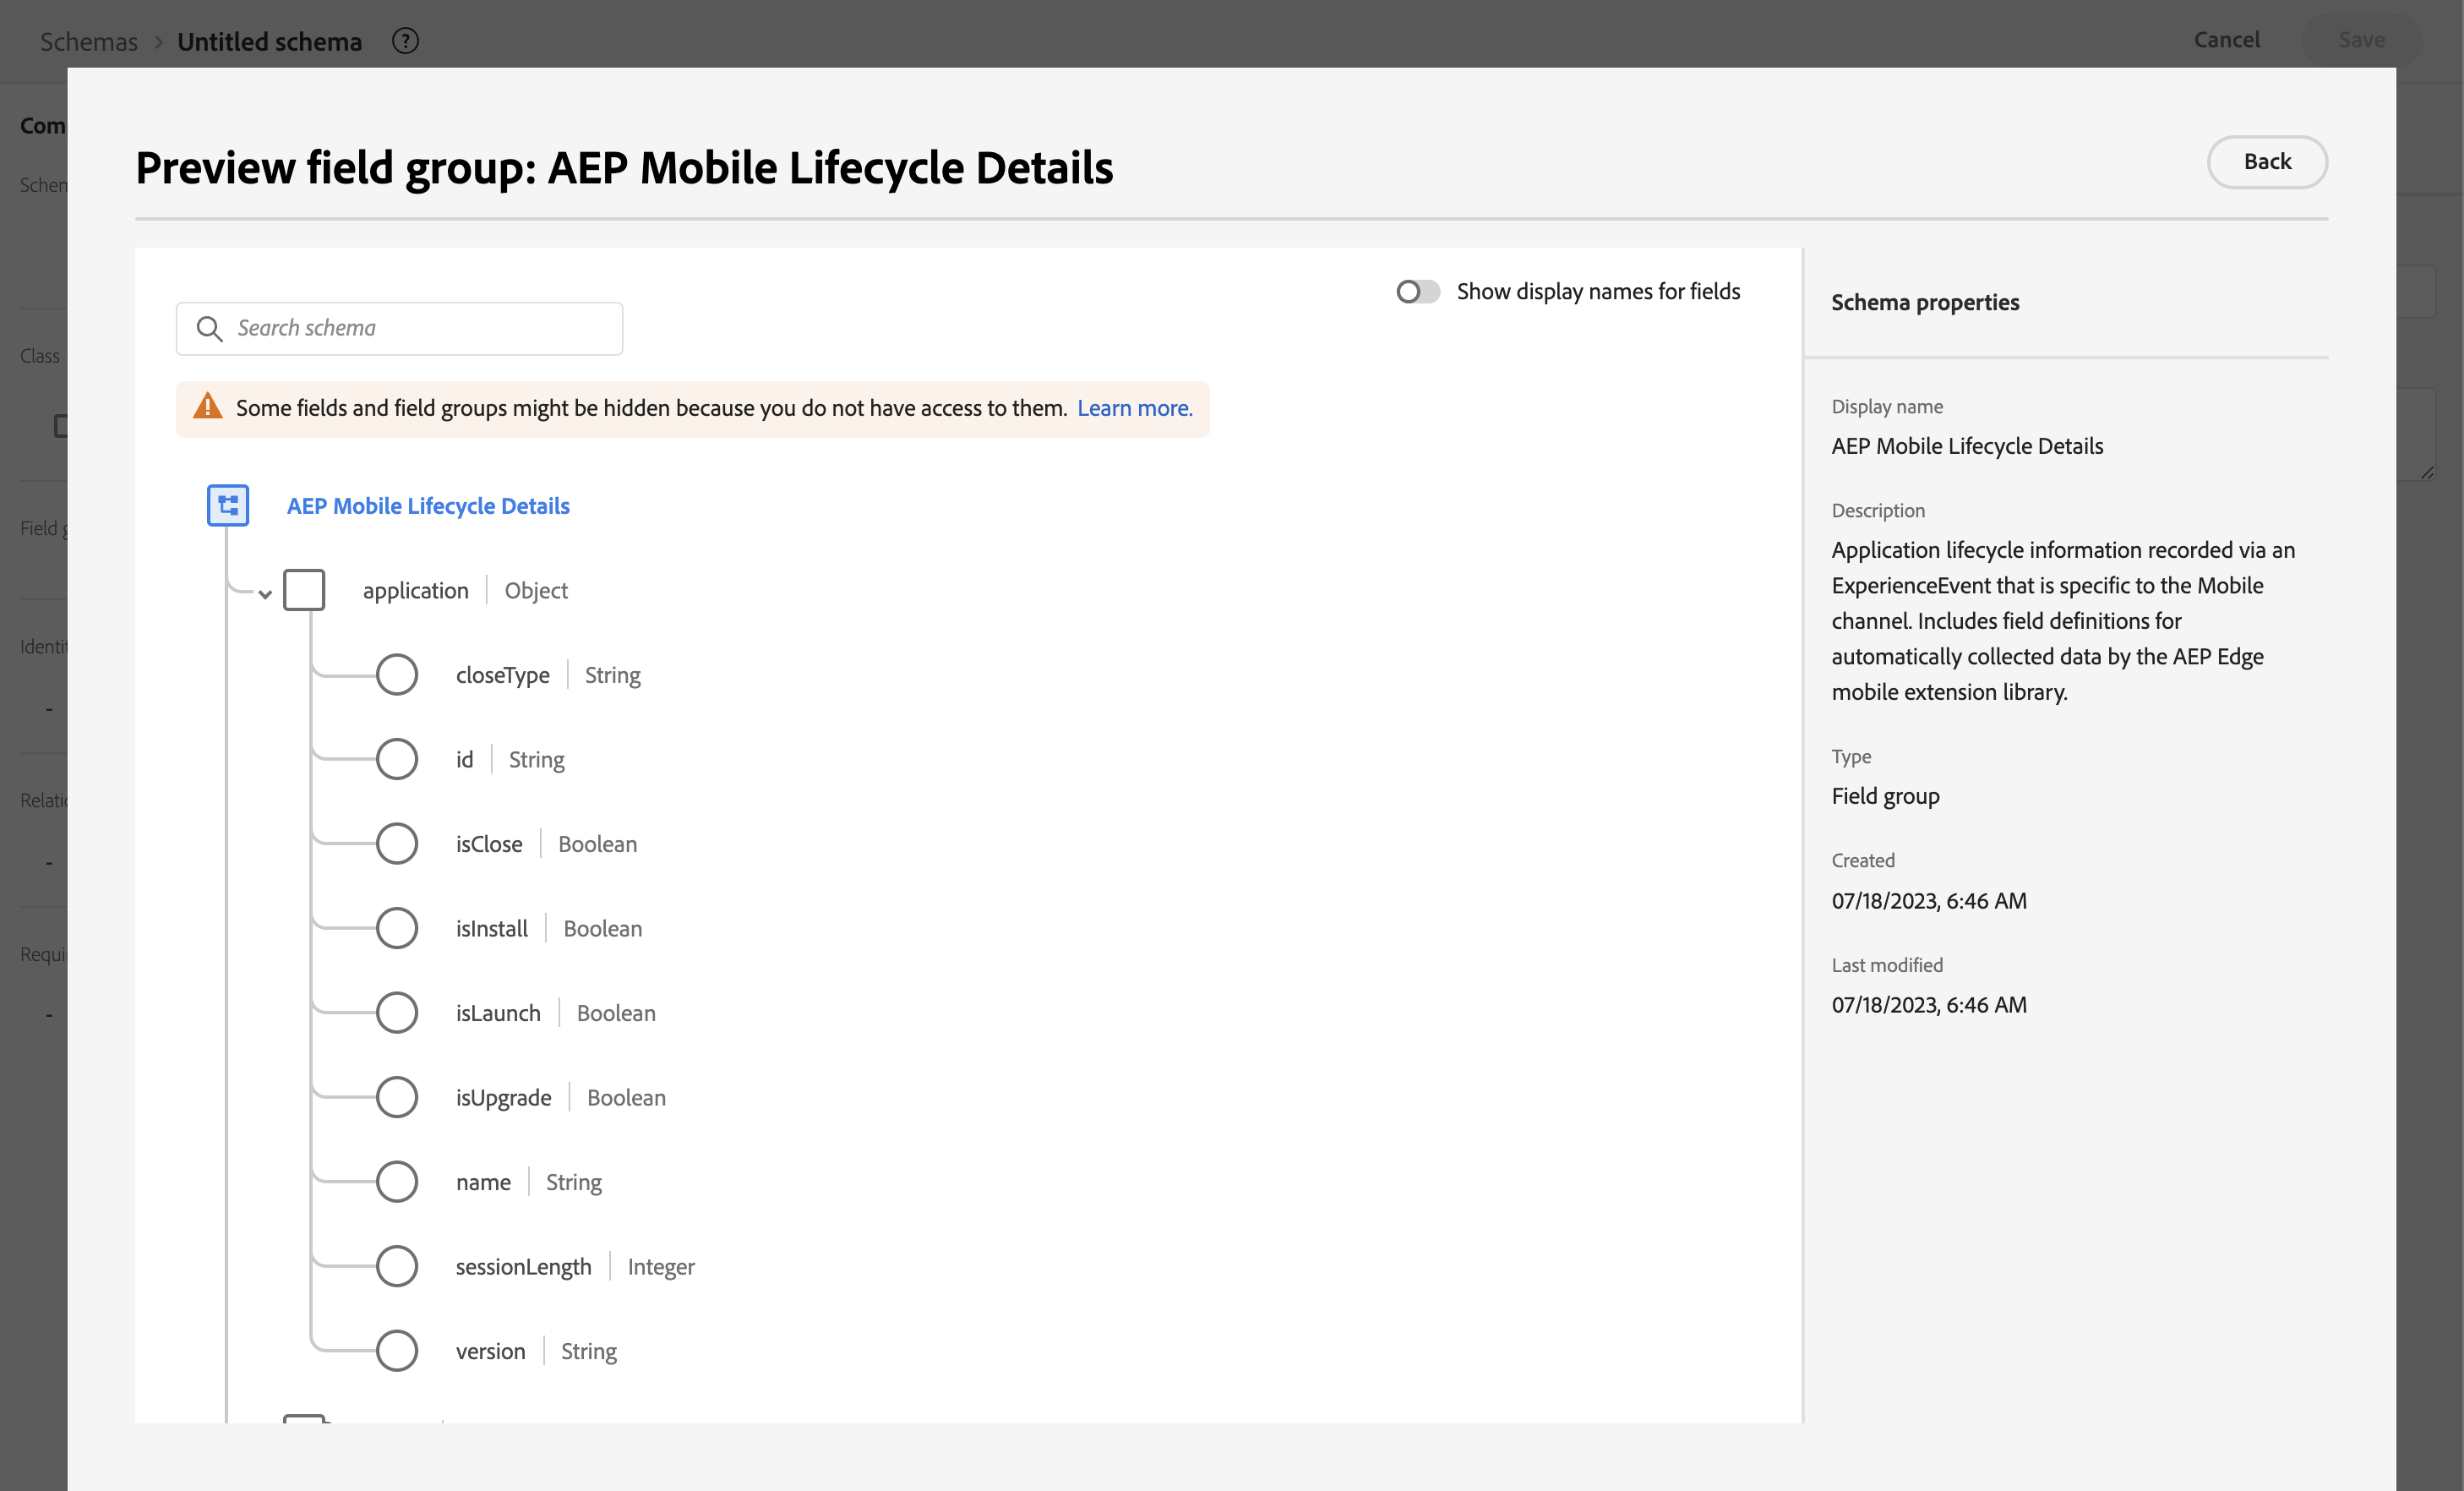Select the AEP Mobile Lifecycle Details root node
The image size is (2464, 1491).
pyautogui.click(x=428, y=506)
